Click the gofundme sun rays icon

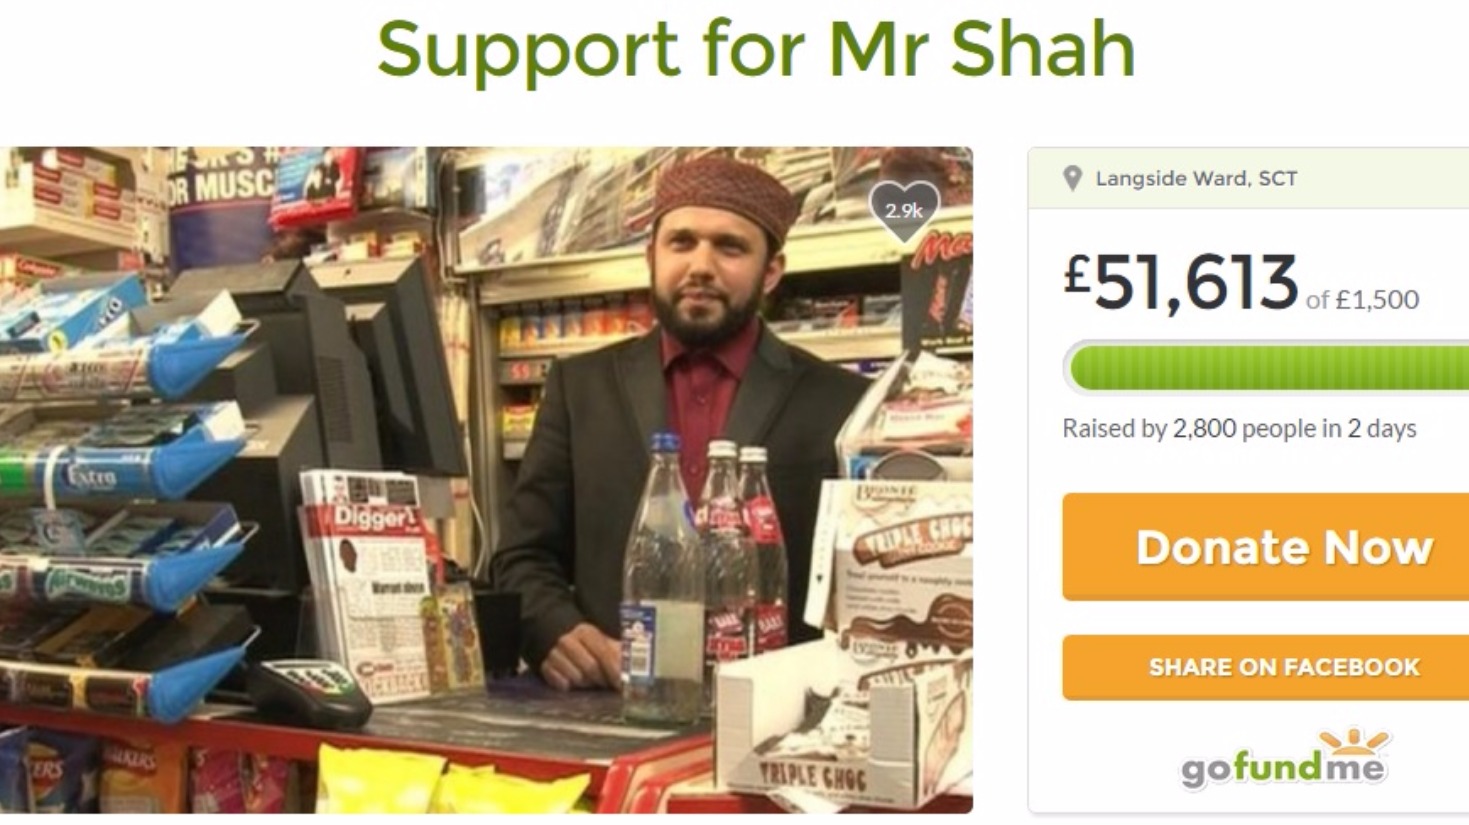click(1355, 744)
